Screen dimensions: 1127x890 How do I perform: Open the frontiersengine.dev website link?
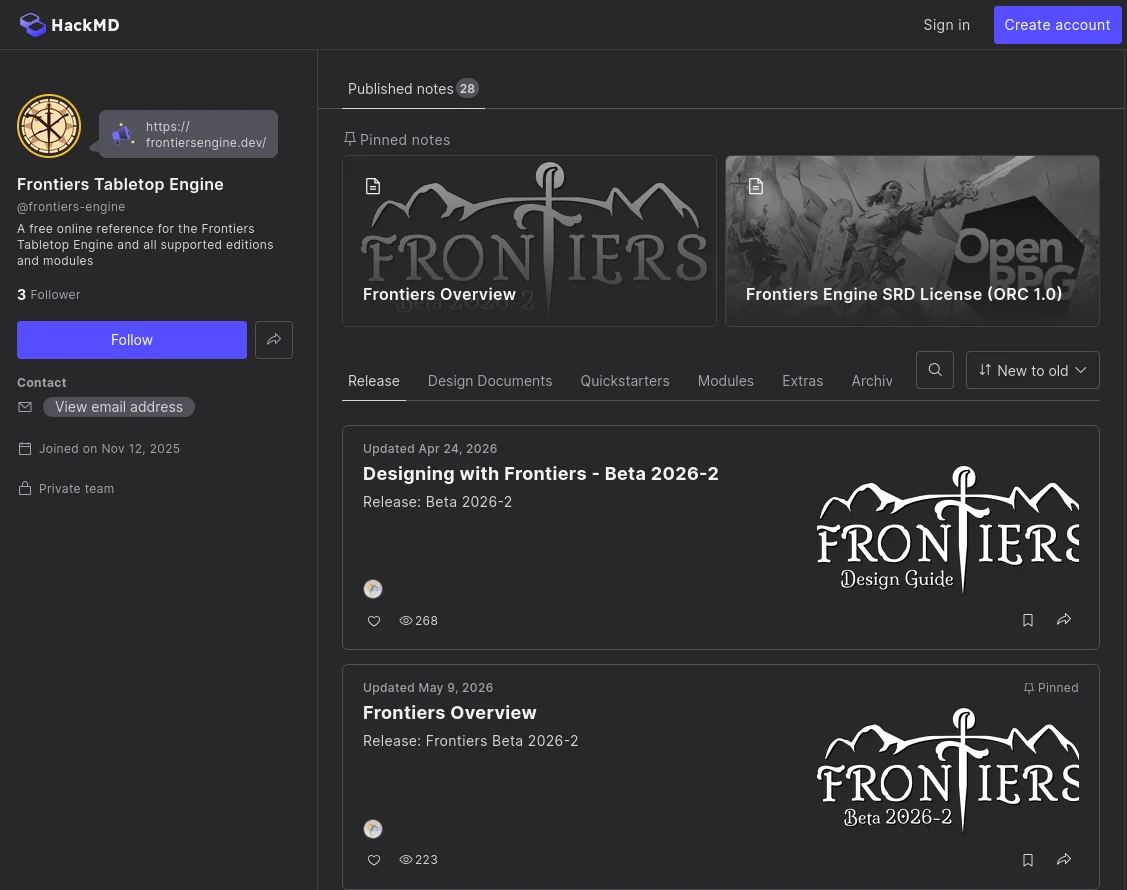206,134
